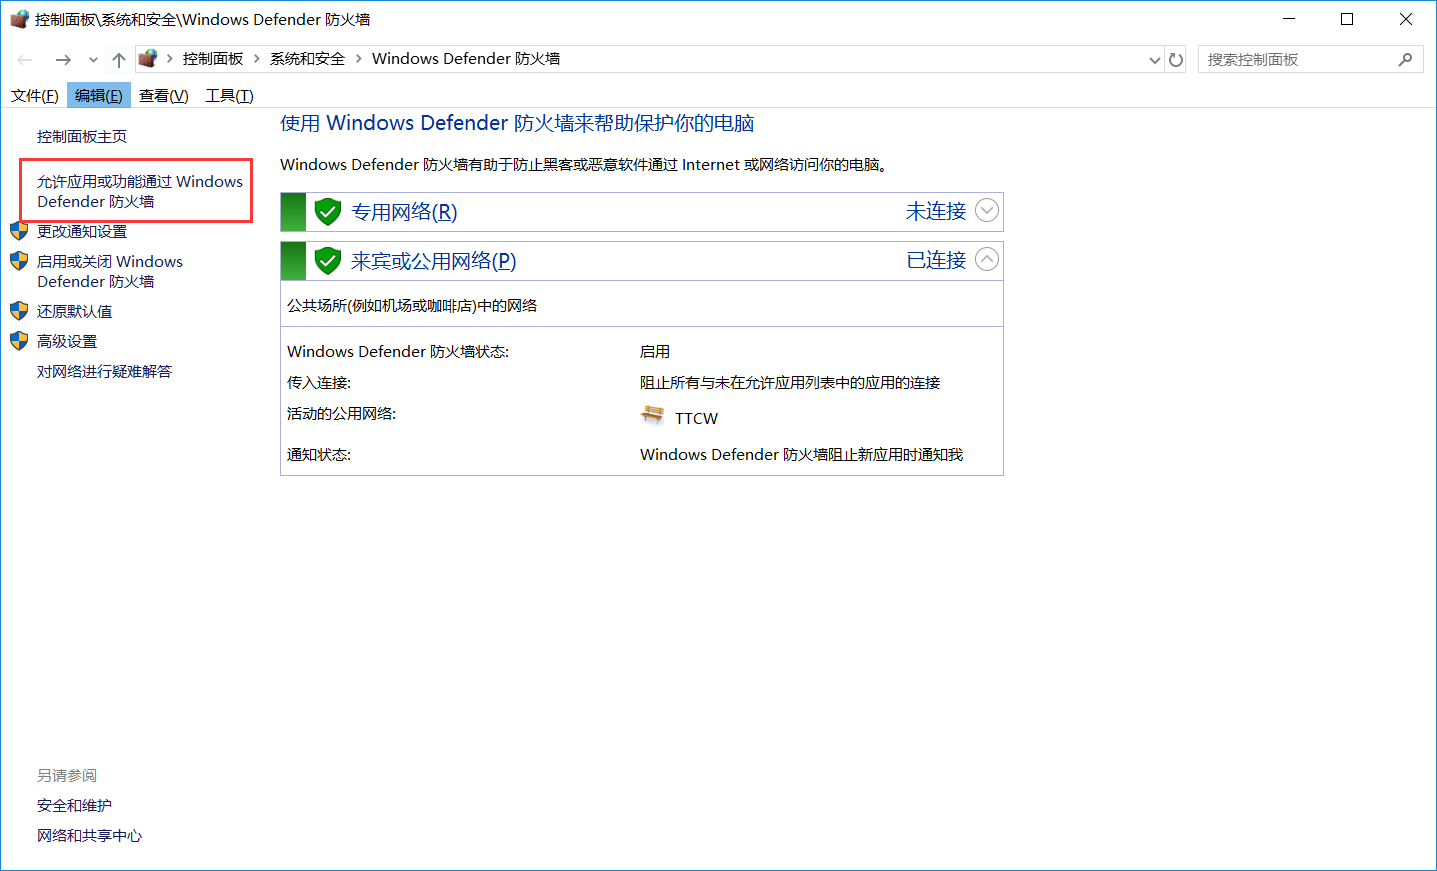The height and width of the screenshot is (871, 1437).
Task: Click Windows Defender 防火墙阻止新应用时通知我 text
Action: [x=801, y=455]
